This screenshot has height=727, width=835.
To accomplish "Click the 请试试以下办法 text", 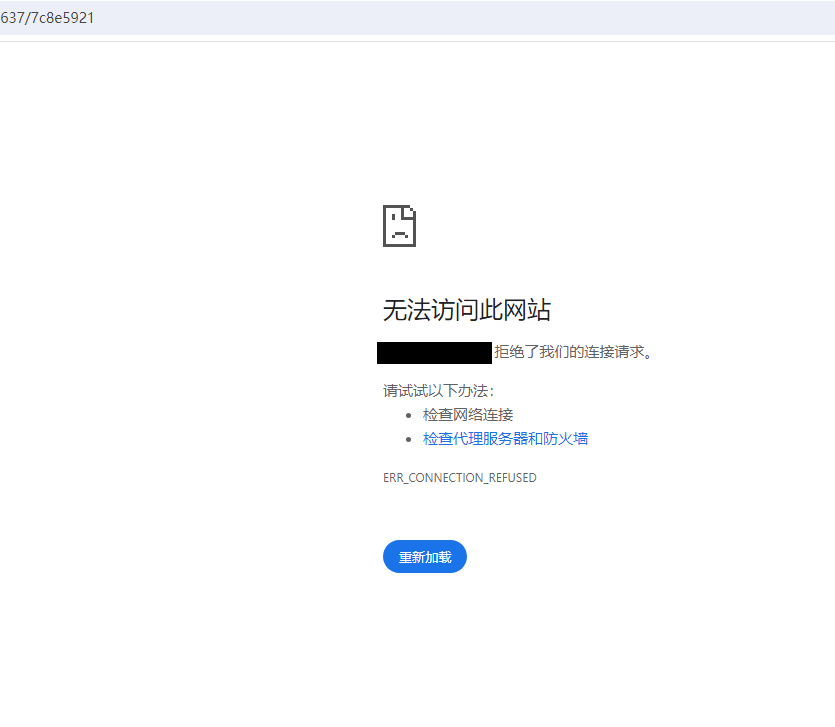I will [x=438, y=391].
